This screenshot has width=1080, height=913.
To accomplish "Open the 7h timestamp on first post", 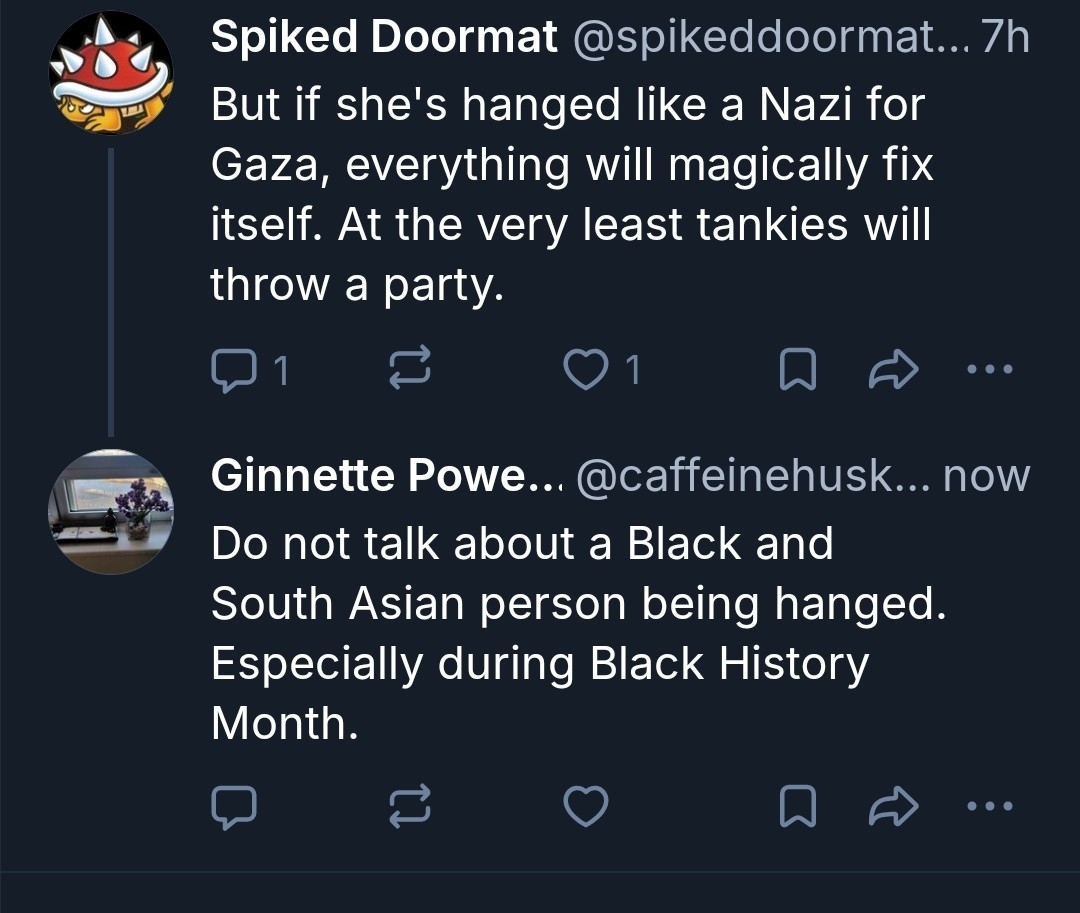I will click(1005, 38).
